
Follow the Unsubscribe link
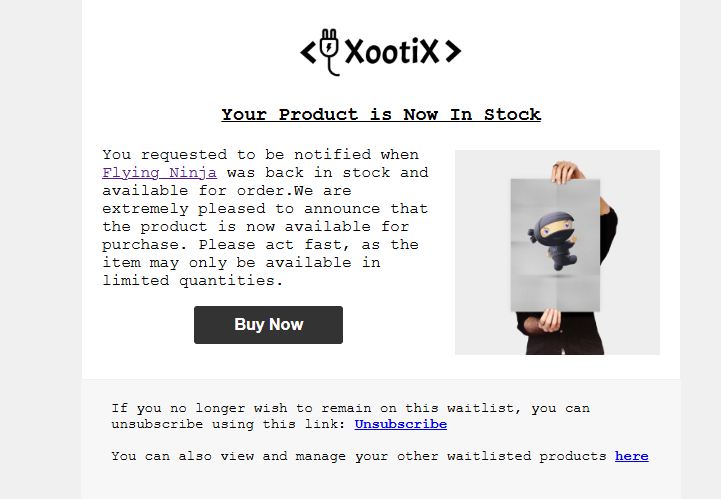tap(400, 424)
